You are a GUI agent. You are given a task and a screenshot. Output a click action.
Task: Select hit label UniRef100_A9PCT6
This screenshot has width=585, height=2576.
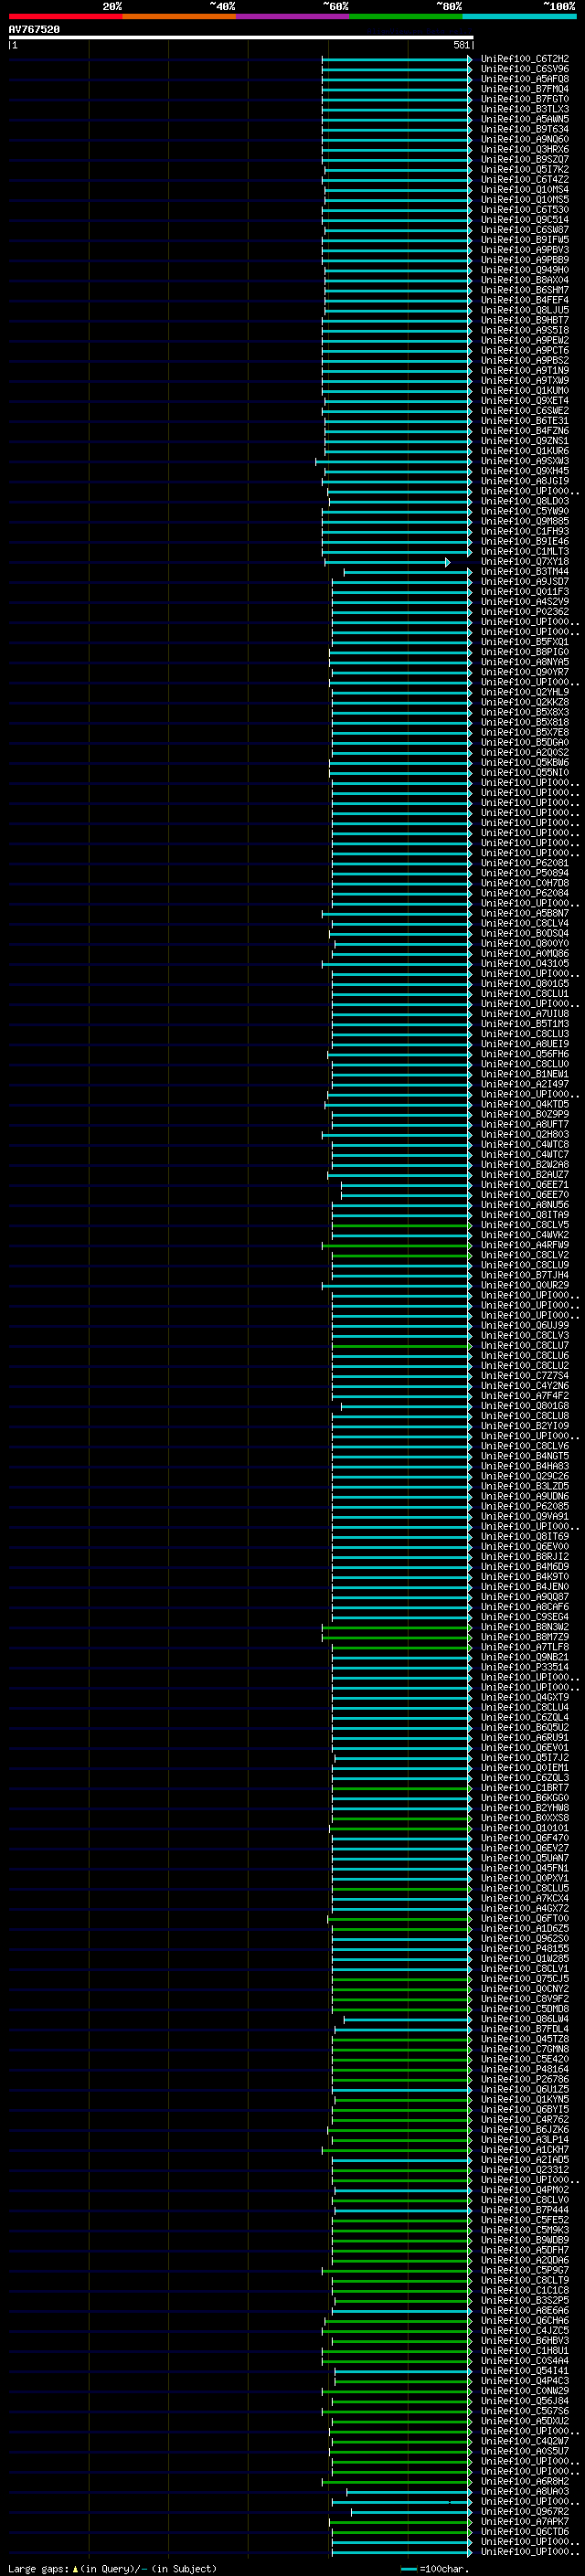[525, 350]
